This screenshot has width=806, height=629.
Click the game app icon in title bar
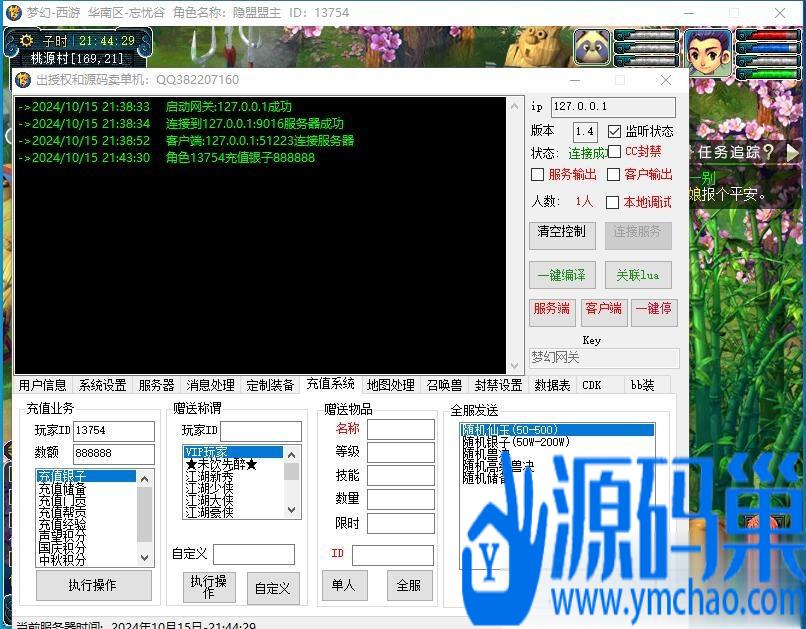[12, 12]
